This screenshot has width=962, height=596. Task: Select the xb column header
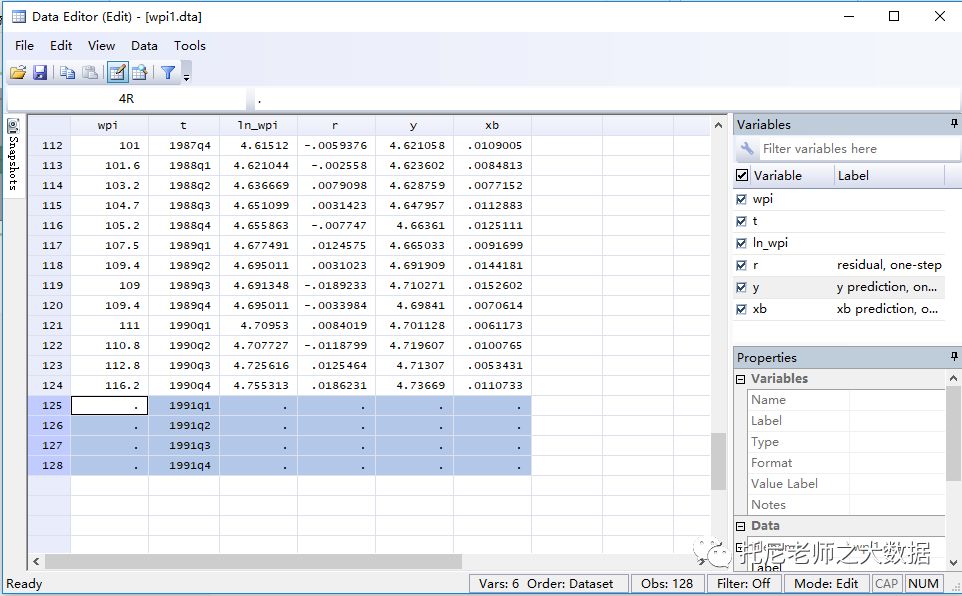[492, 125]
